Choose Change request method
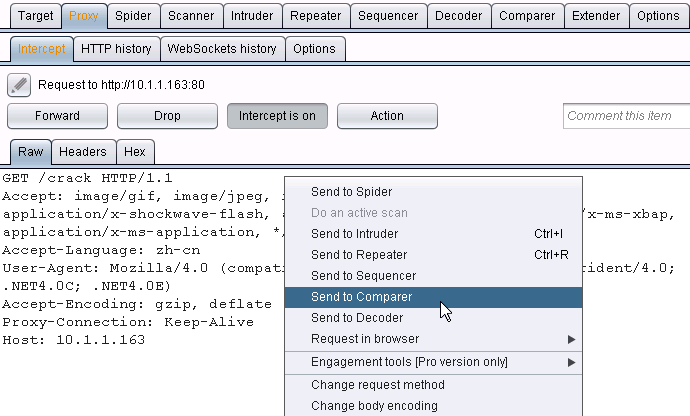The image size is (690, 416). [x=433, y=385]
